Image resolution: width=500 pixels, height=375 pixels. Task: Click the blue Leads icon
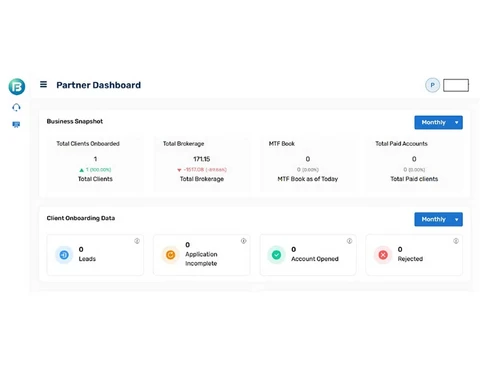64,255
